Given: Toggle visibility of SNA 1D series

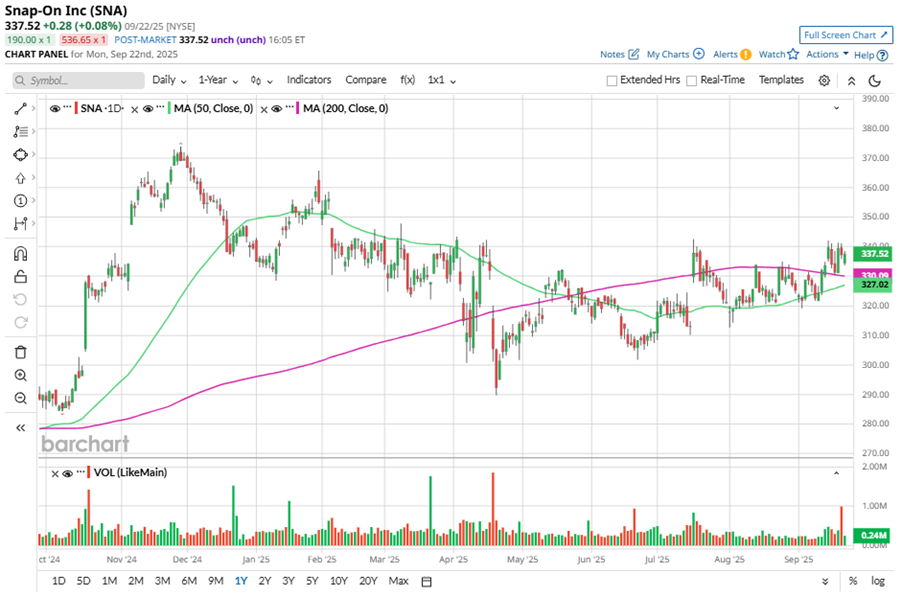Looking at the screenshot, I should (55, 109).
